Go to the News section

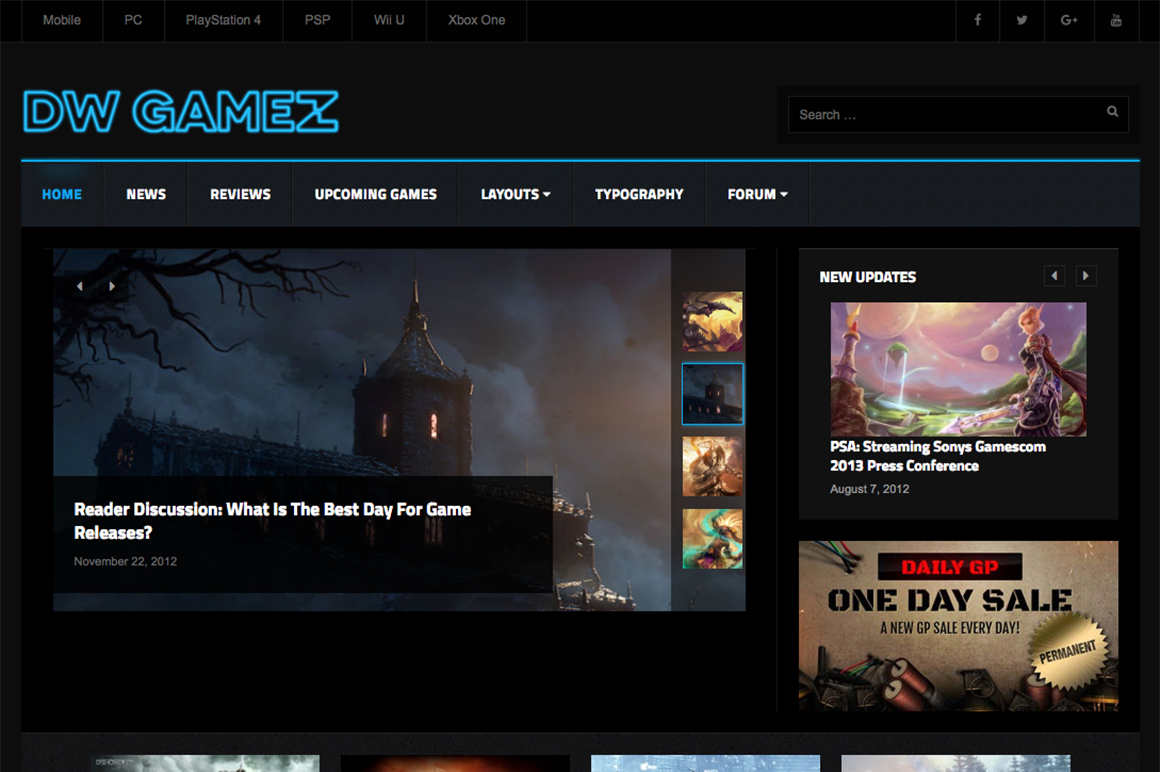click(x=146, y=194)
